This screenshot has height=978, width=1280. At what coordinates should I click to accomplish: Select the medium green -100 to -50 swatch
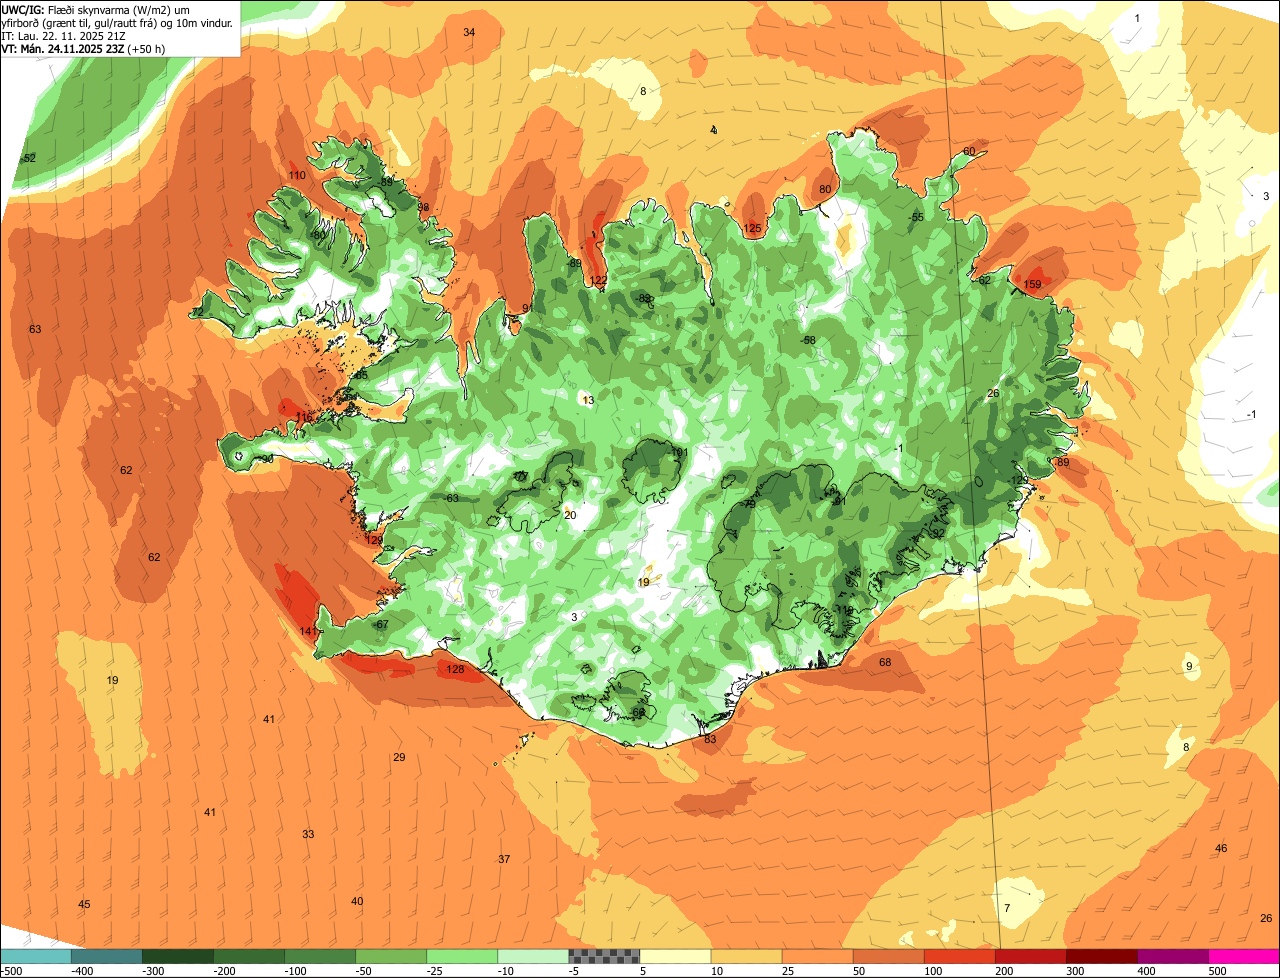(320, 956)
